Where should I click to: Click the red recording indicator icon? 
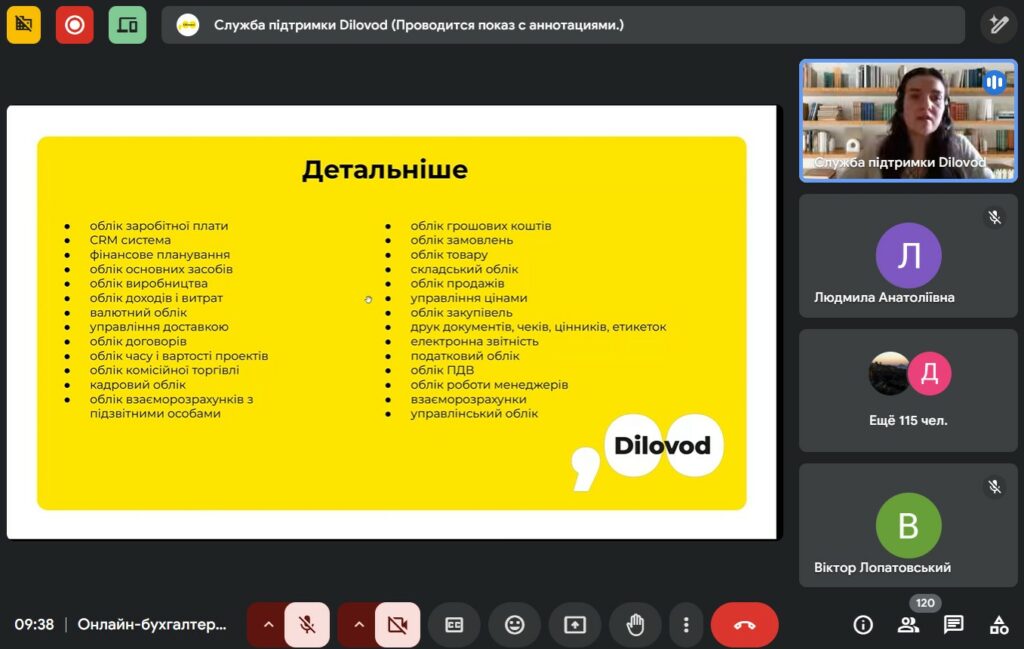tap(74, 25)
